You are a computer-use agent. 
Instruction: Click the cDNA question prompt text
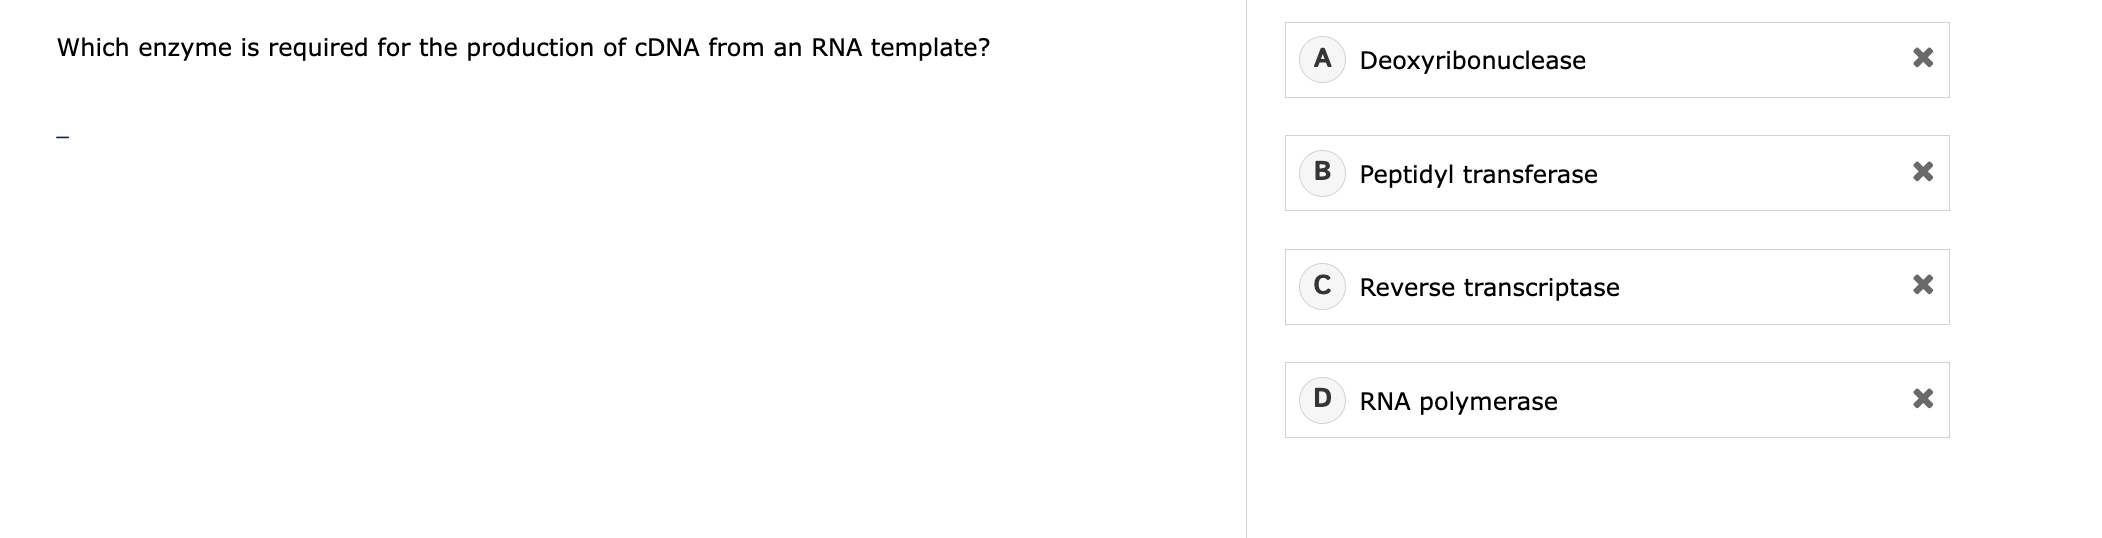(x=523, y=48)
